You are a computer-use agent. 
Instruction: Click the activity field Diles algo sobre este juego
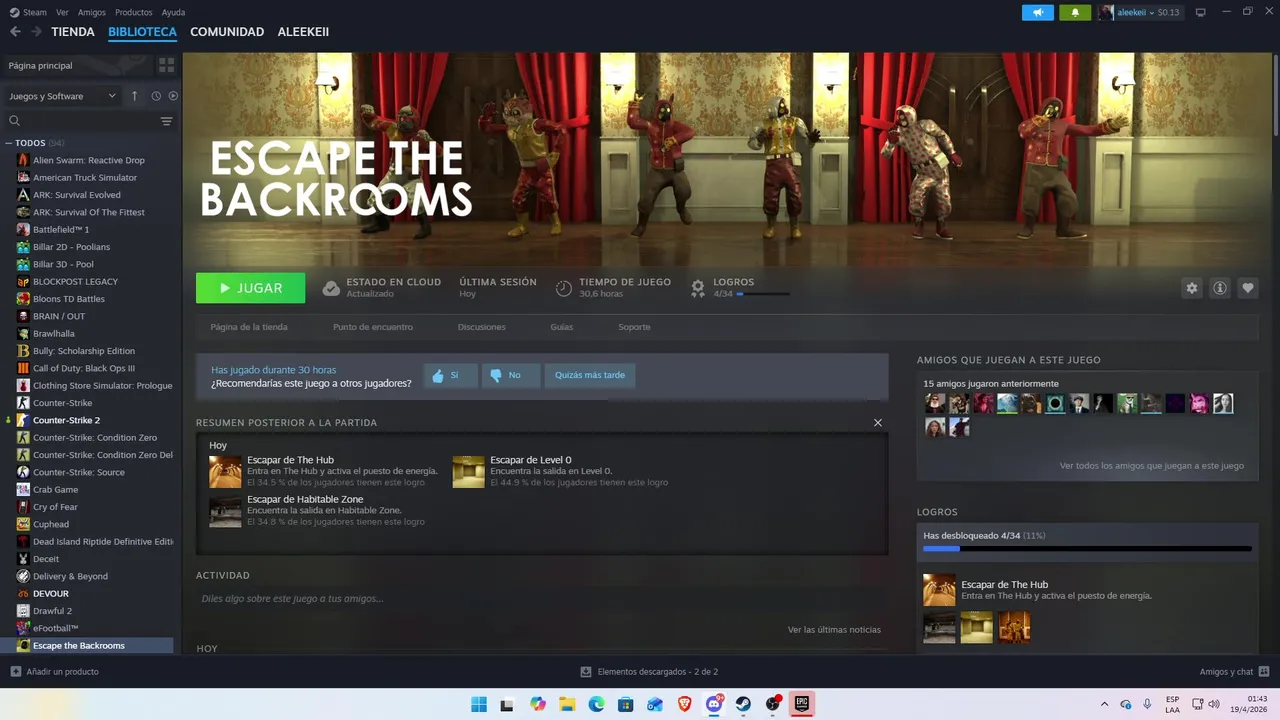tap(541, 598)
